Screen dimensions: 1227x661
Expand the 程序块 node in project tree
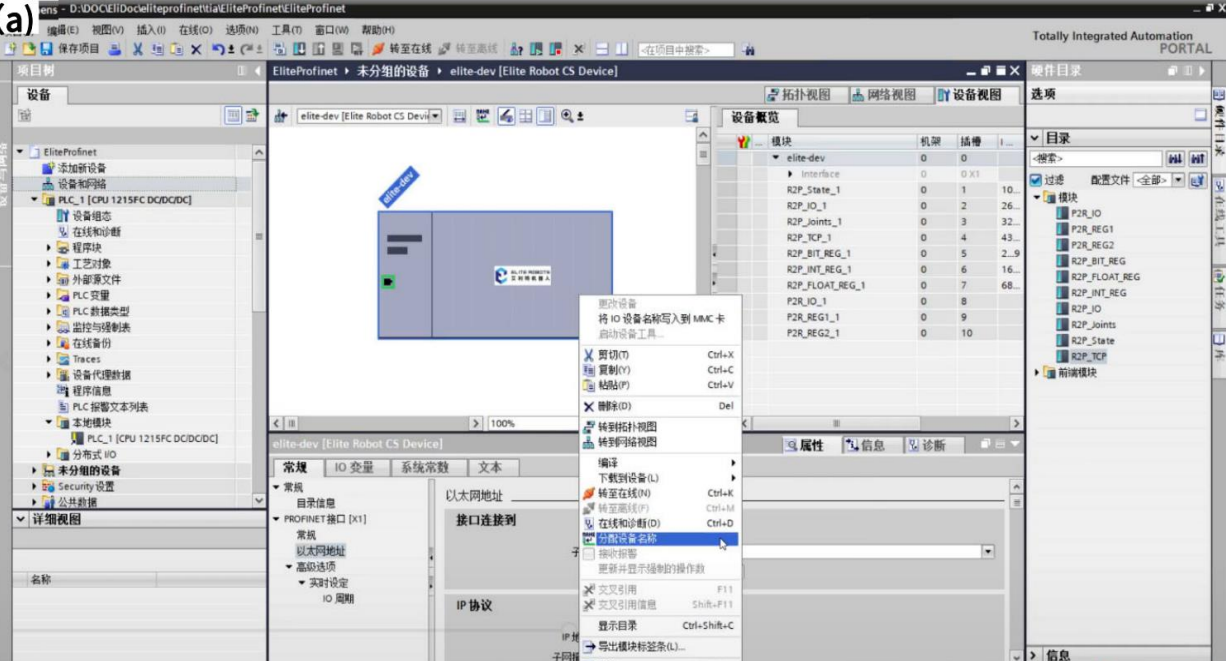49,247
